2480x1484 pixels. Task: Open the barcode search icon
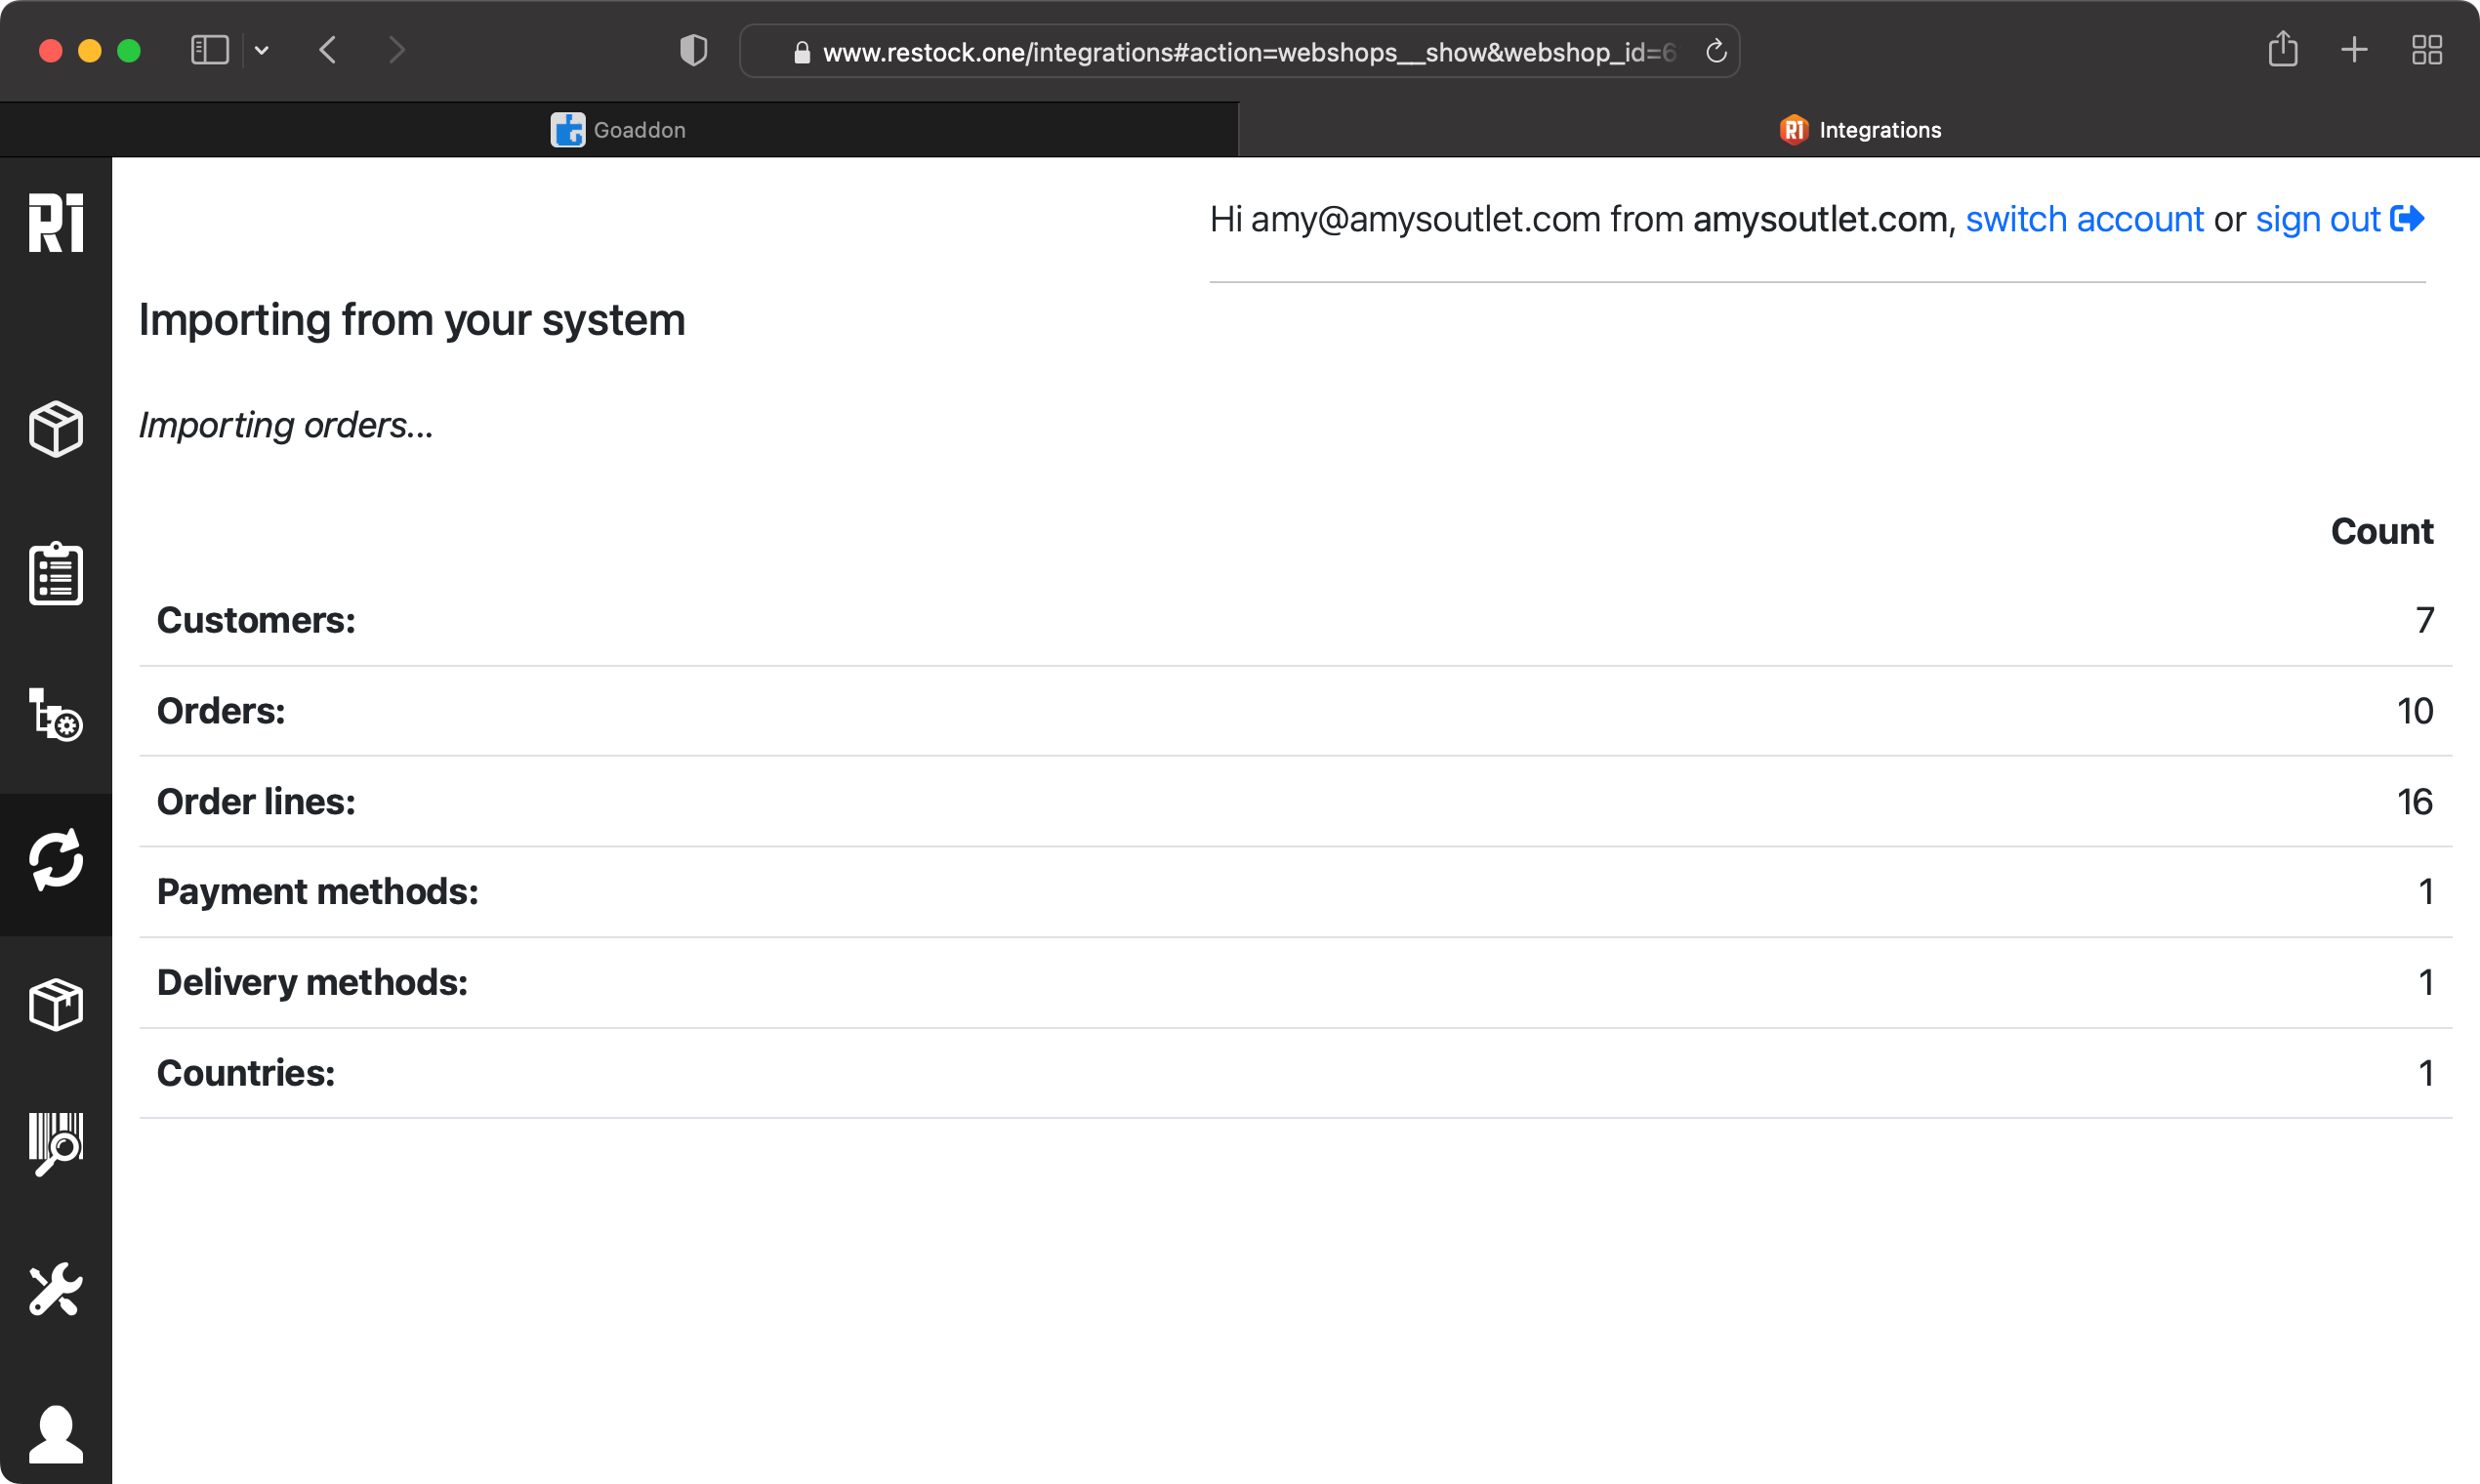click(56, 1143)
